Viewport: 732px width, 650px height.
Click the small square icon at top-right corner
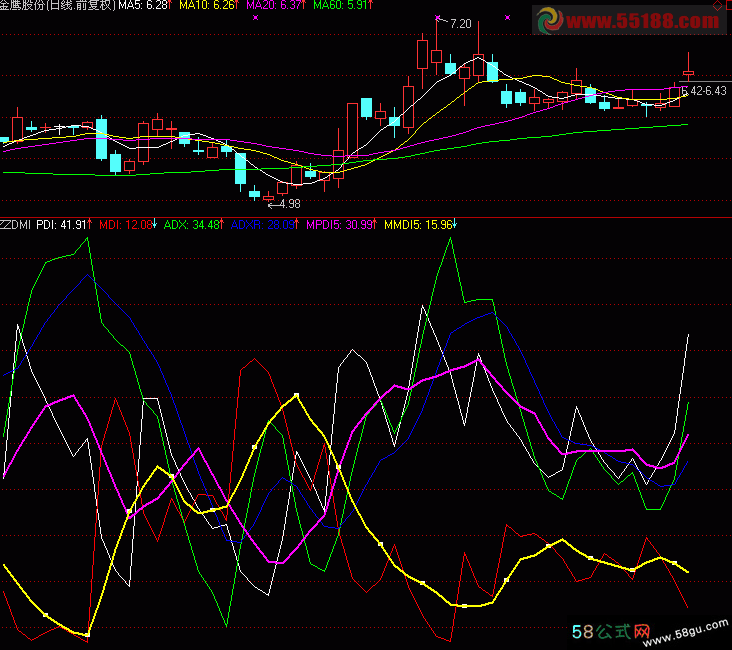(717, 7)
